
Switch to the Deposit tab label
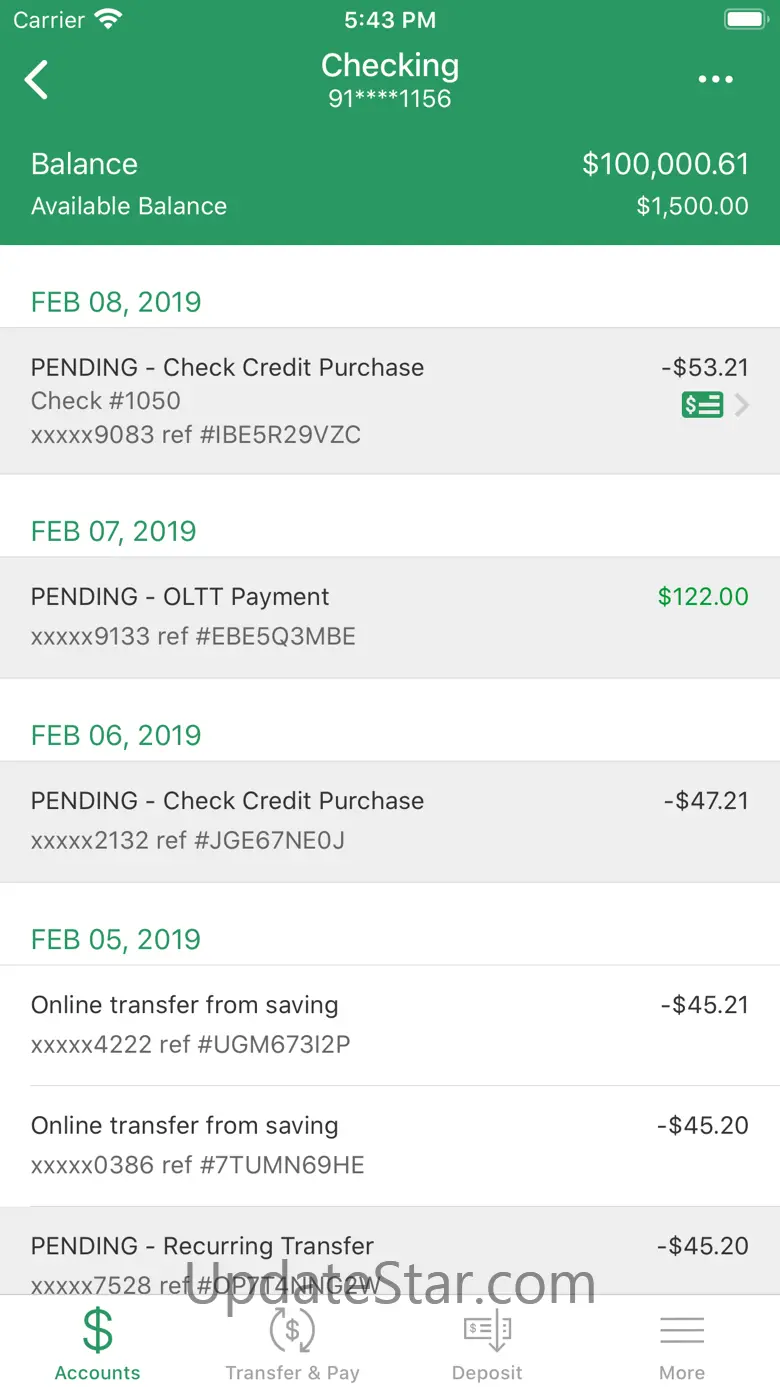(x=487, y=1373)
